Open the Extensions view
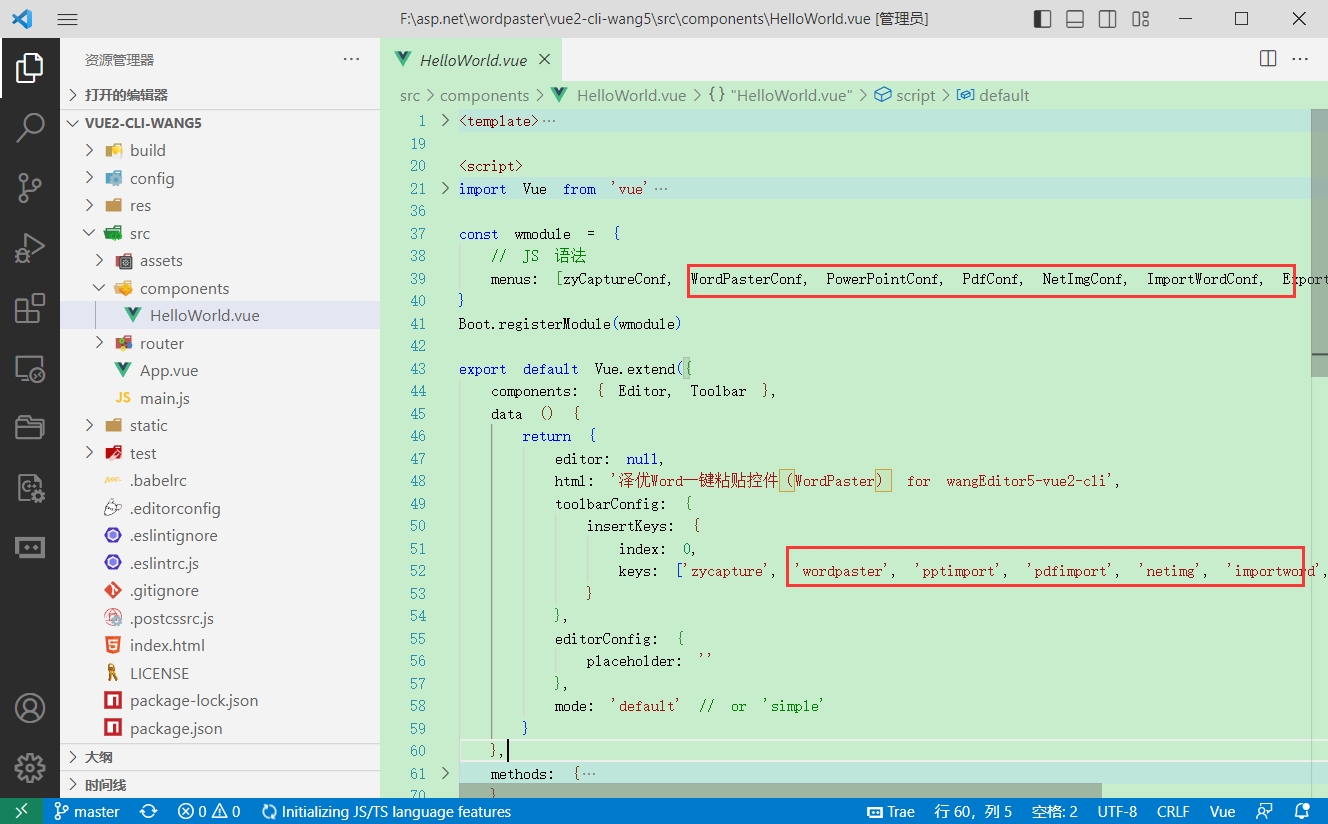The height and width of the screenshot is (824, 1328). pos(30,308)
